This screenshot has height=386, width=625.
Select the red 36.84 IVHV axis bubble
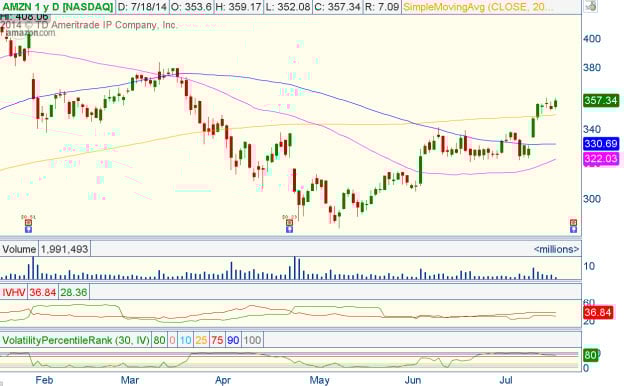coord(598,312)
